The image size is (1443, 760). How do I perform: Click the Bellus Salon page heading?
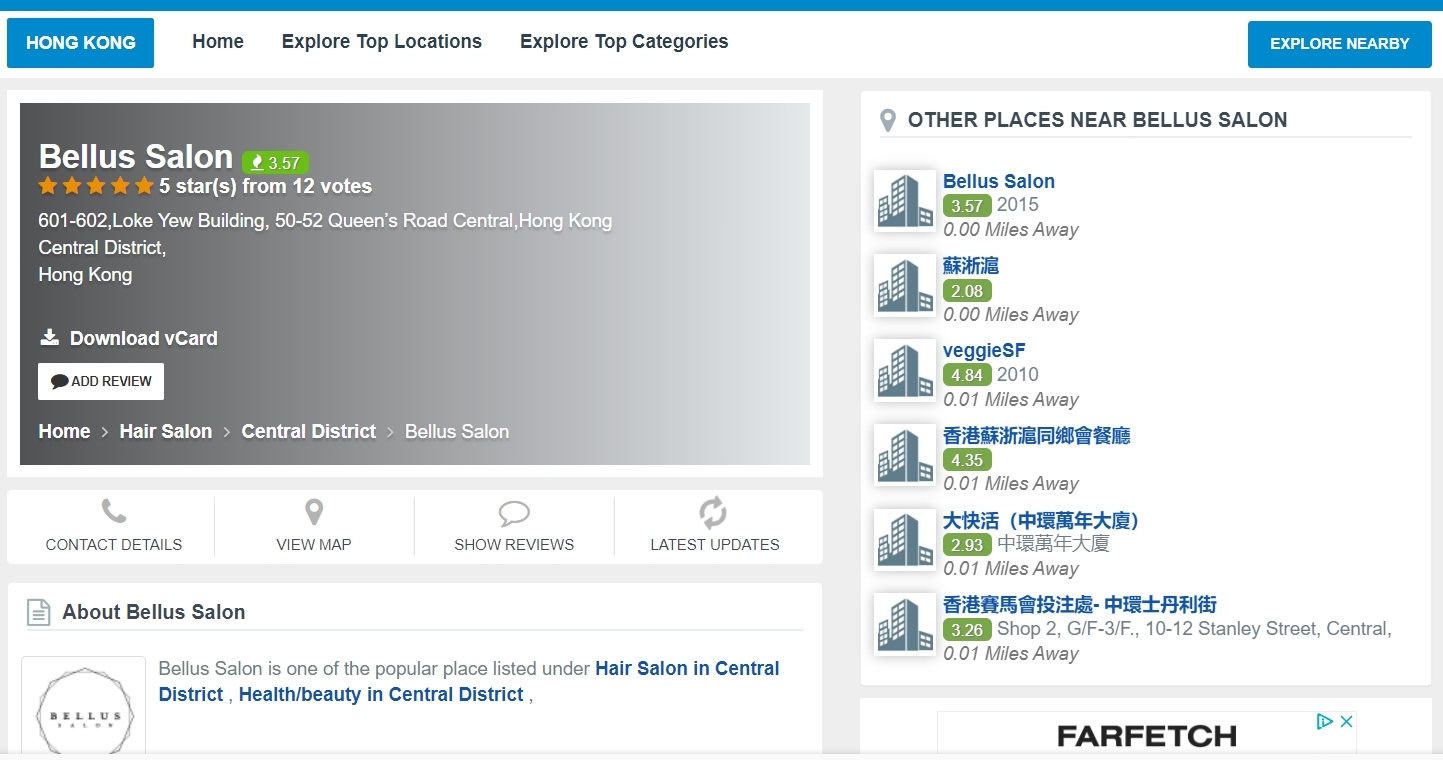point(136,157)
